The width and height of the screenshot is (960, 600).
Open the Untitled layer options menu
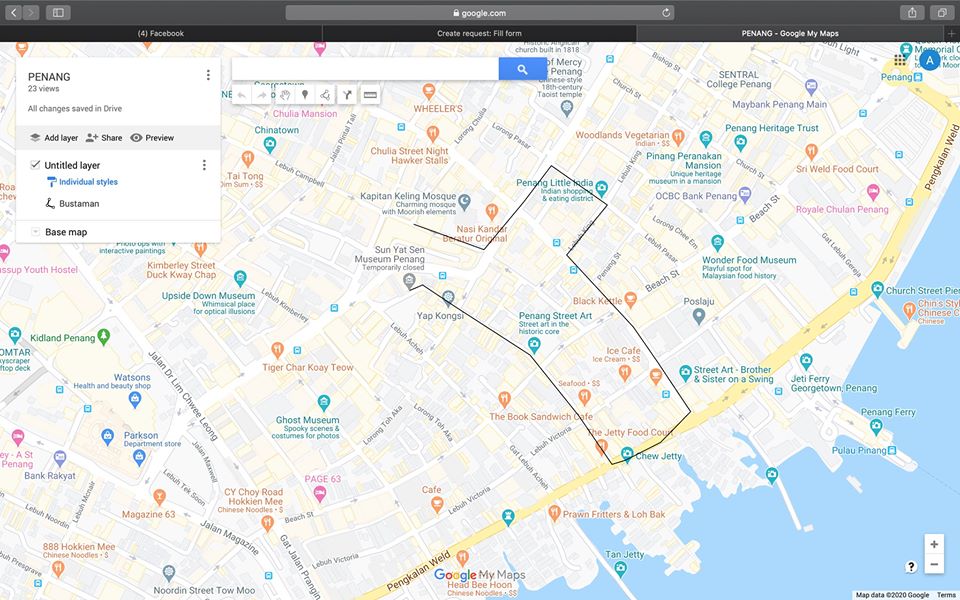[x=204, y=165]
